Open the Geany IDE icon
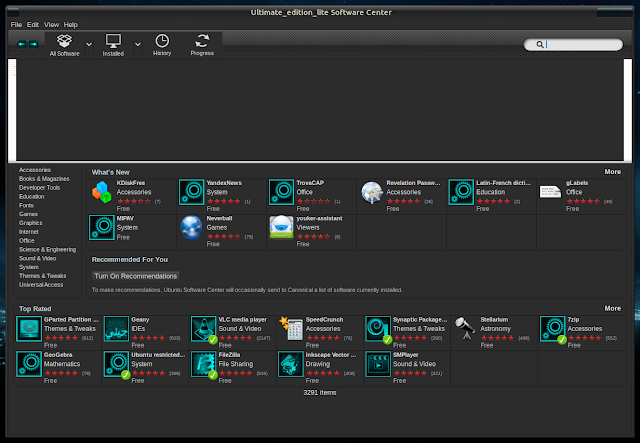 point(116,329)
